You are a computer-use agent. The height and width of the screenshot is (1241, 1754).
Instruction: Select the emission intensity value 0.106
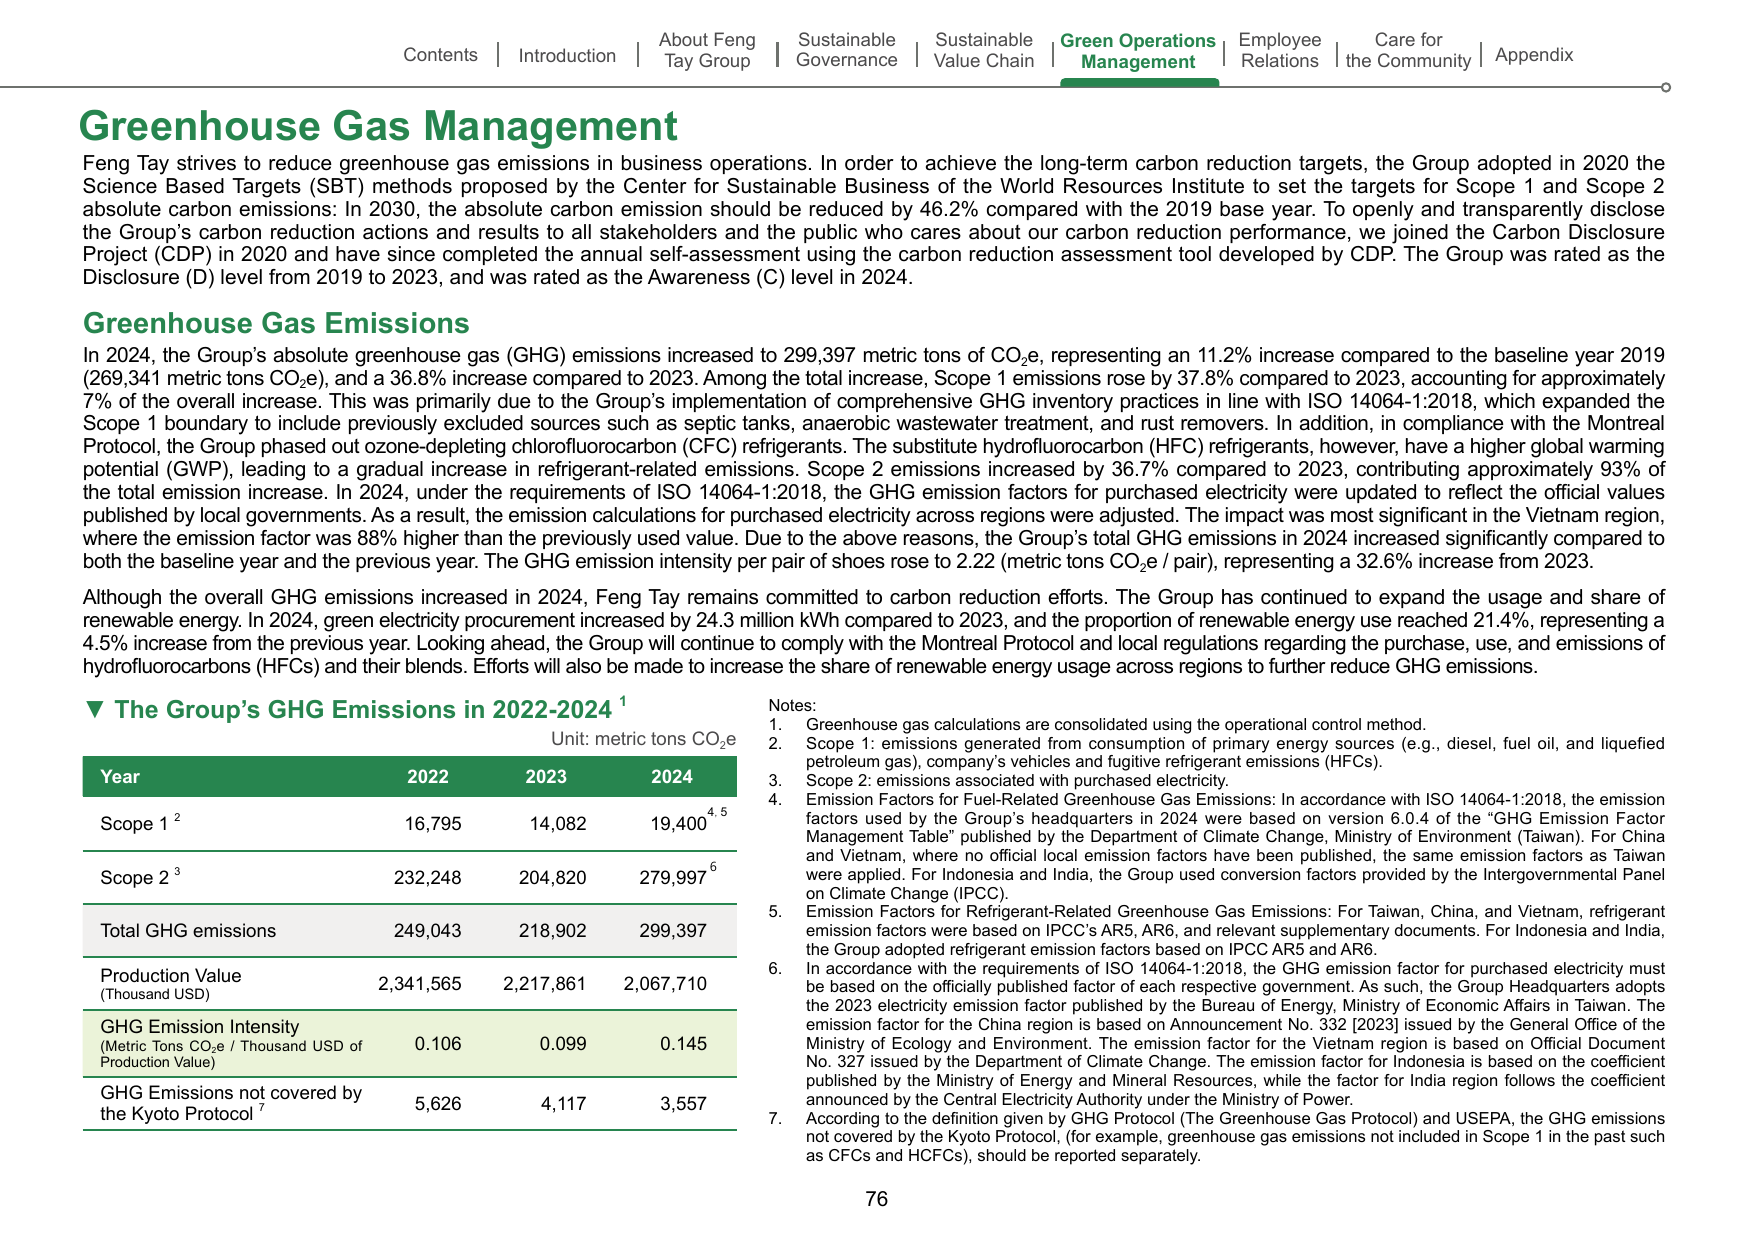click(438, 1044)
